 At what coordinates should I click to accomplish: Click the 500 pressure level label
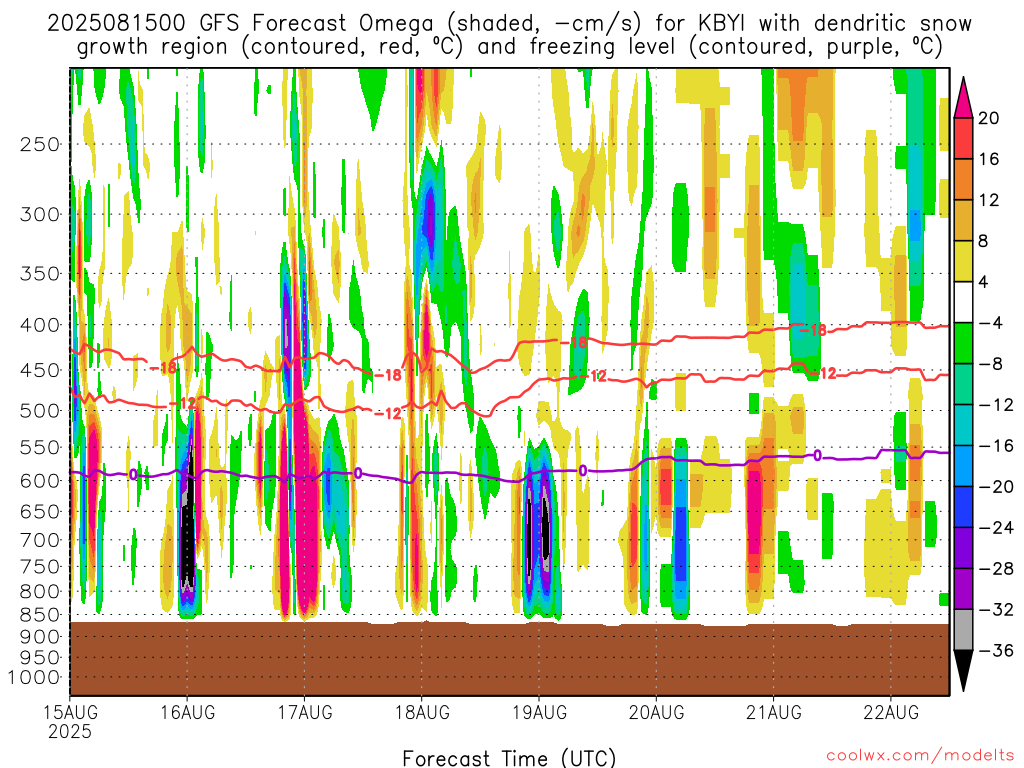click(40, 411)
